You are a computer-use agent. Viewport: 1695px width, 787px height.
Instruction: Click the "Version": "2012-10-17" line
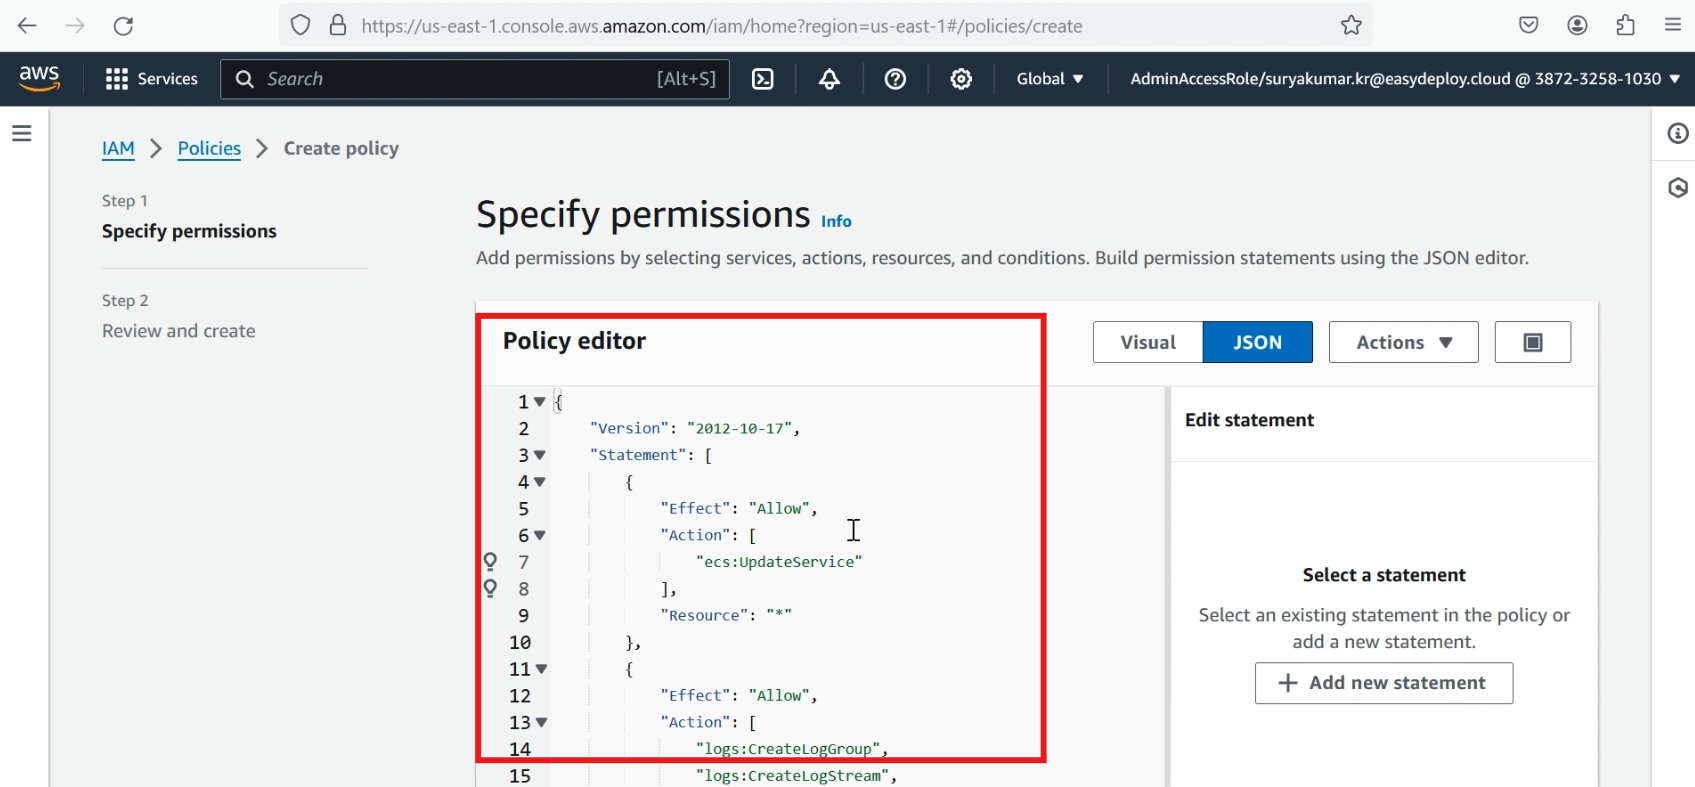[695, 428]
